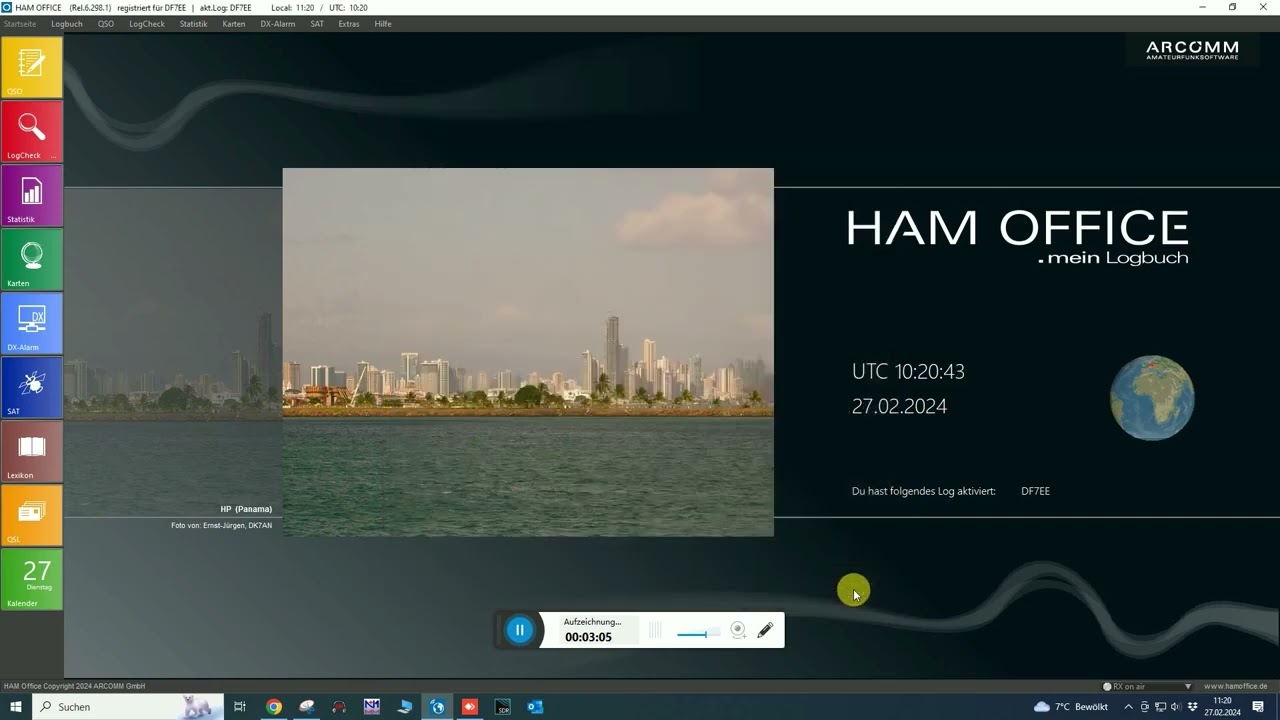Image resolution: width=1280 pixels, height=720 pixels.
Task: Open the SAT menu in menu bar
Action: 317,24
